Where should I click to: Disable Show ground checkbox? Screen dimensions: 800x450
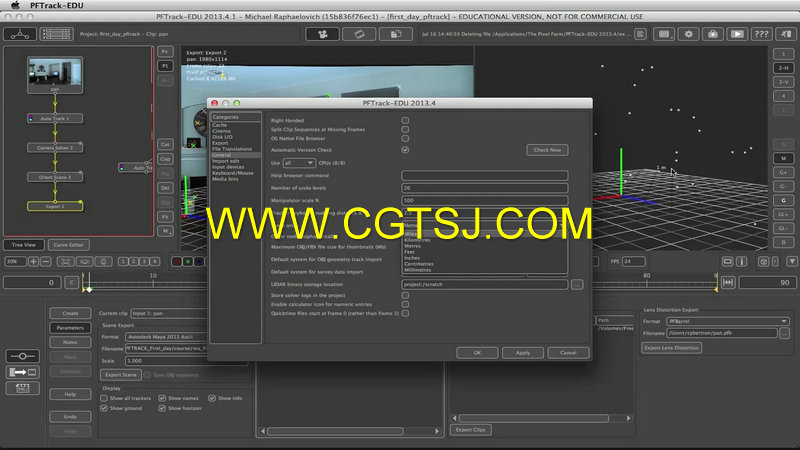coord(104,408)
